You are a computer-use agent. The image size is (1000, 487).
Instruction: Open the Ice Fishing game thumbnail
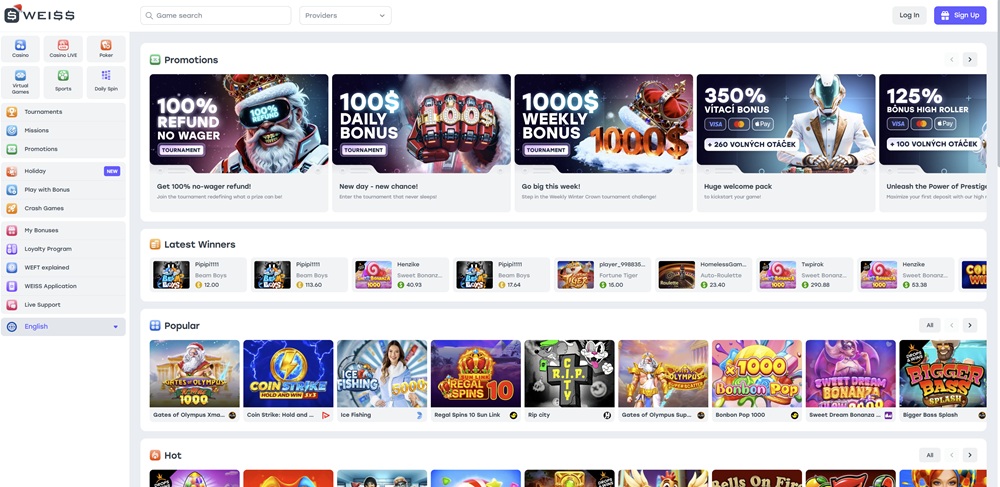(382, 374)
